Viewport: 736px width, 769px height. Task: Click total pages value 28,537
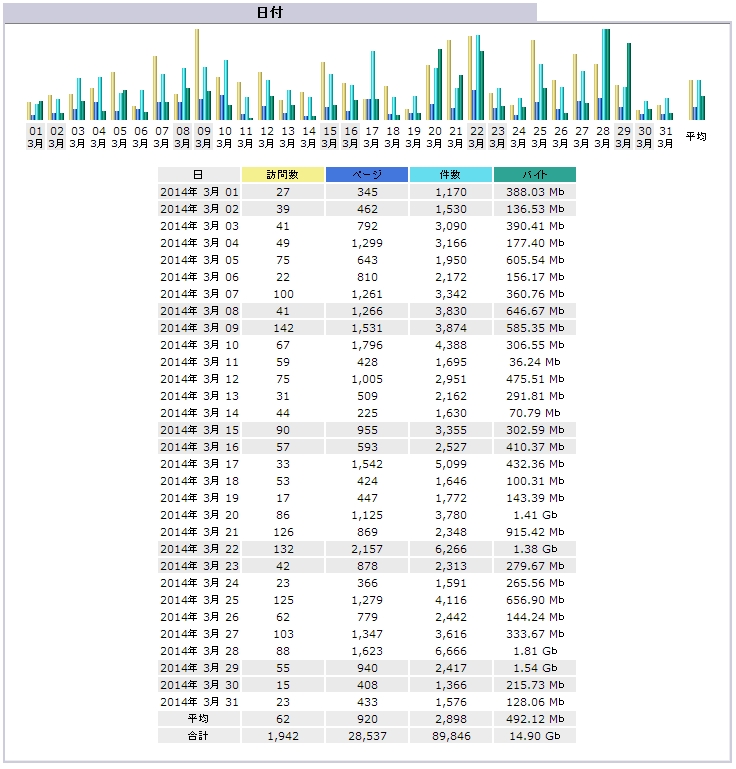pos(367,736)
